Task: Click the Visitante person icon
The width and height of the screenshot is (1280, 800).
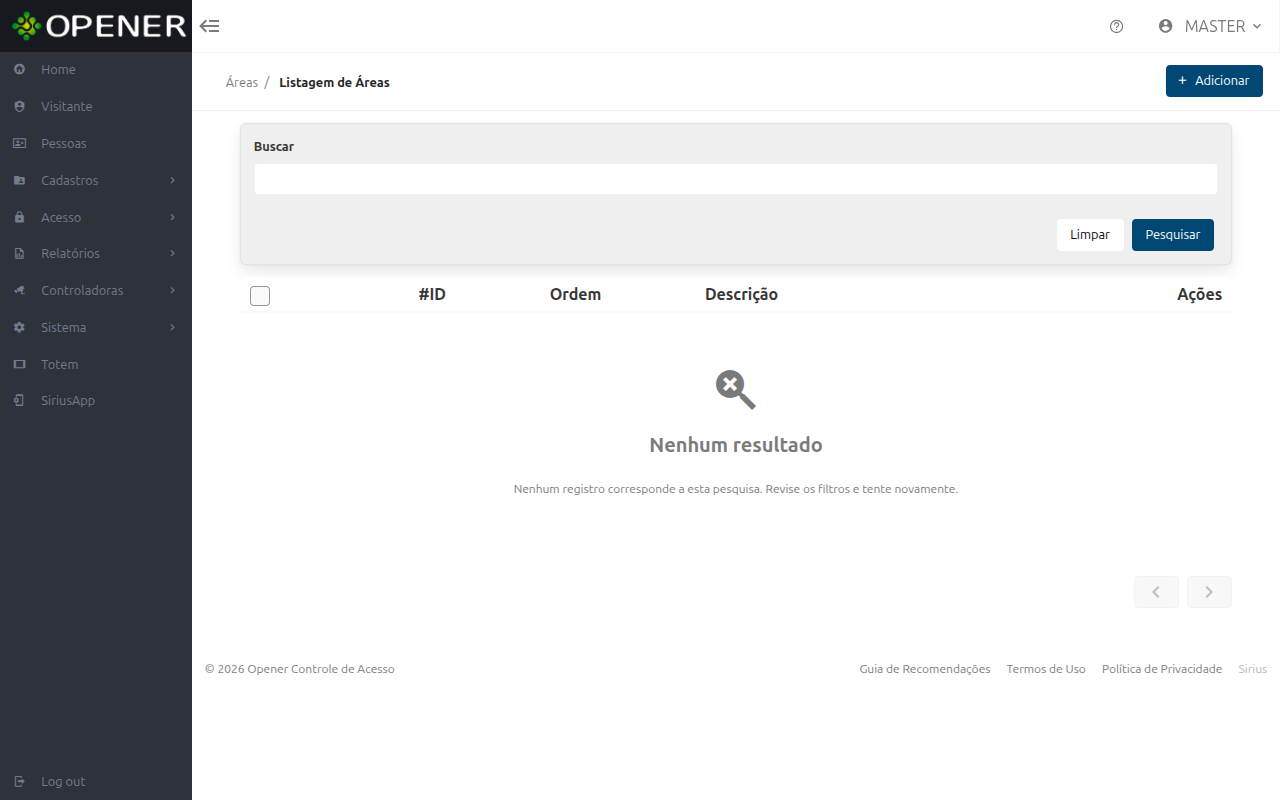Action: [19, 106]
